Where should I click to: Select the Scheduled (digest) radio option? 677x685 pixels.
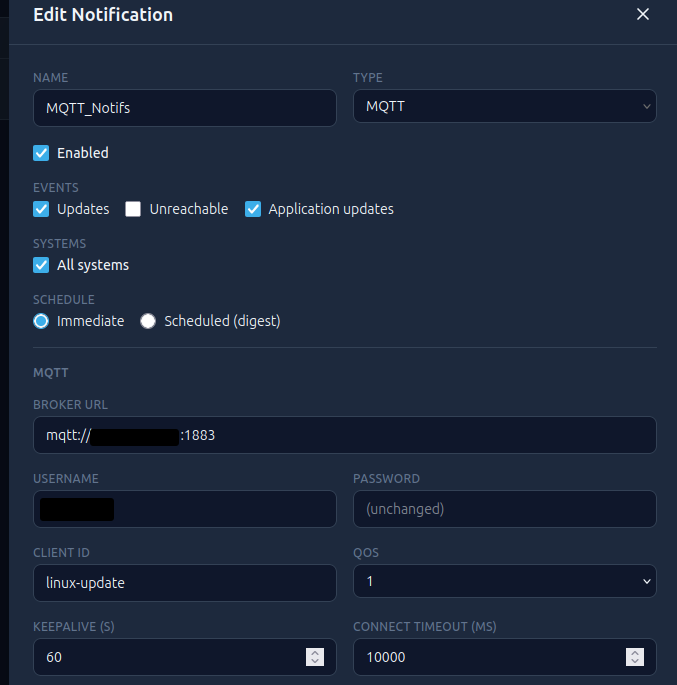click(148, 321)
